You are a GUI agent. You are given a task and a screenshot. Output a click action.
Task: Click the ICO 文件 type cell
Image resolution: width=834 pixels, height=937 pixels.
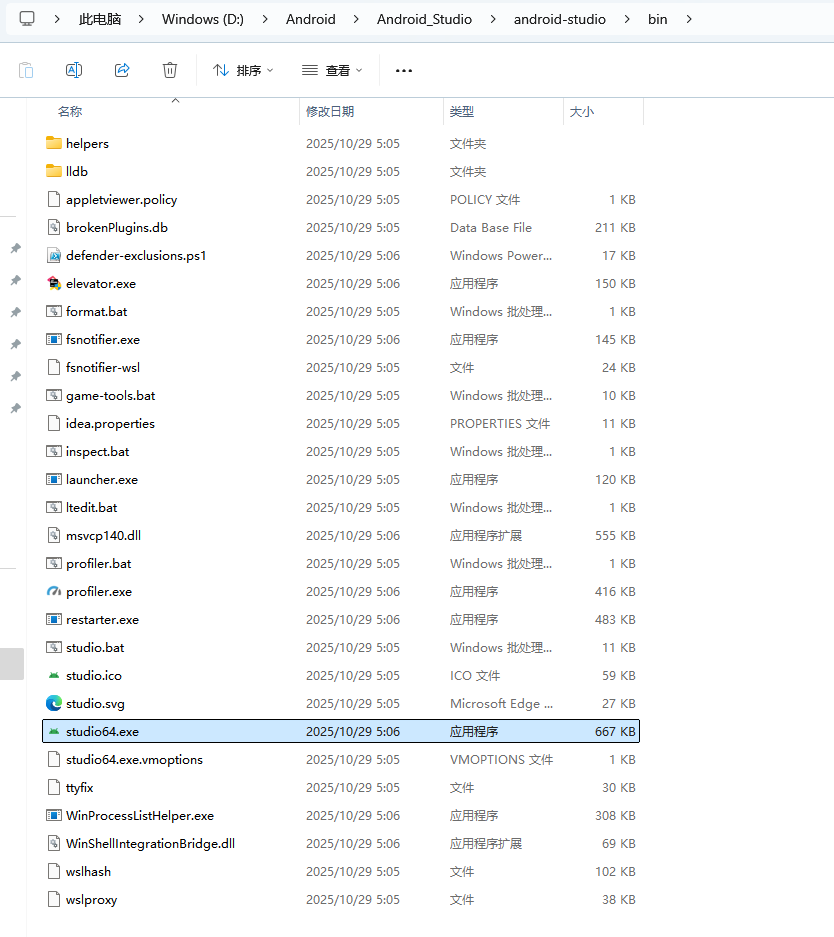[475, 675]
